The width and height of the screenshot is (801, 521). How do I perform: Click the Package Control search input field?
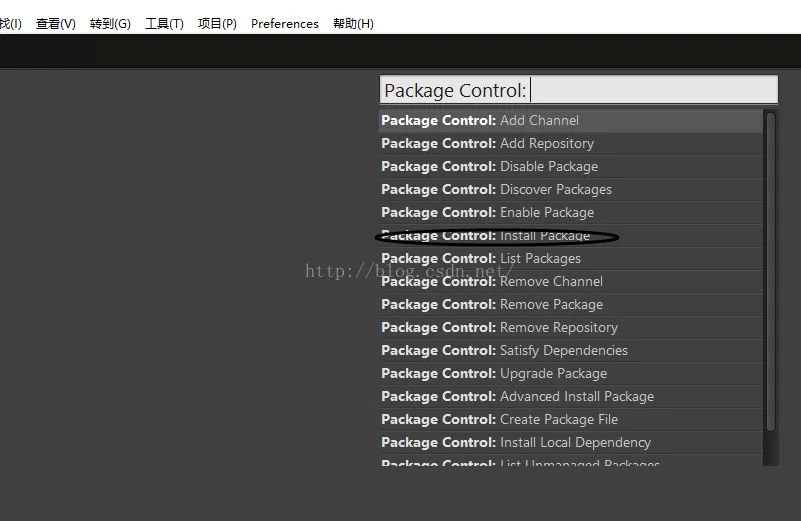(x=578, y=90)
